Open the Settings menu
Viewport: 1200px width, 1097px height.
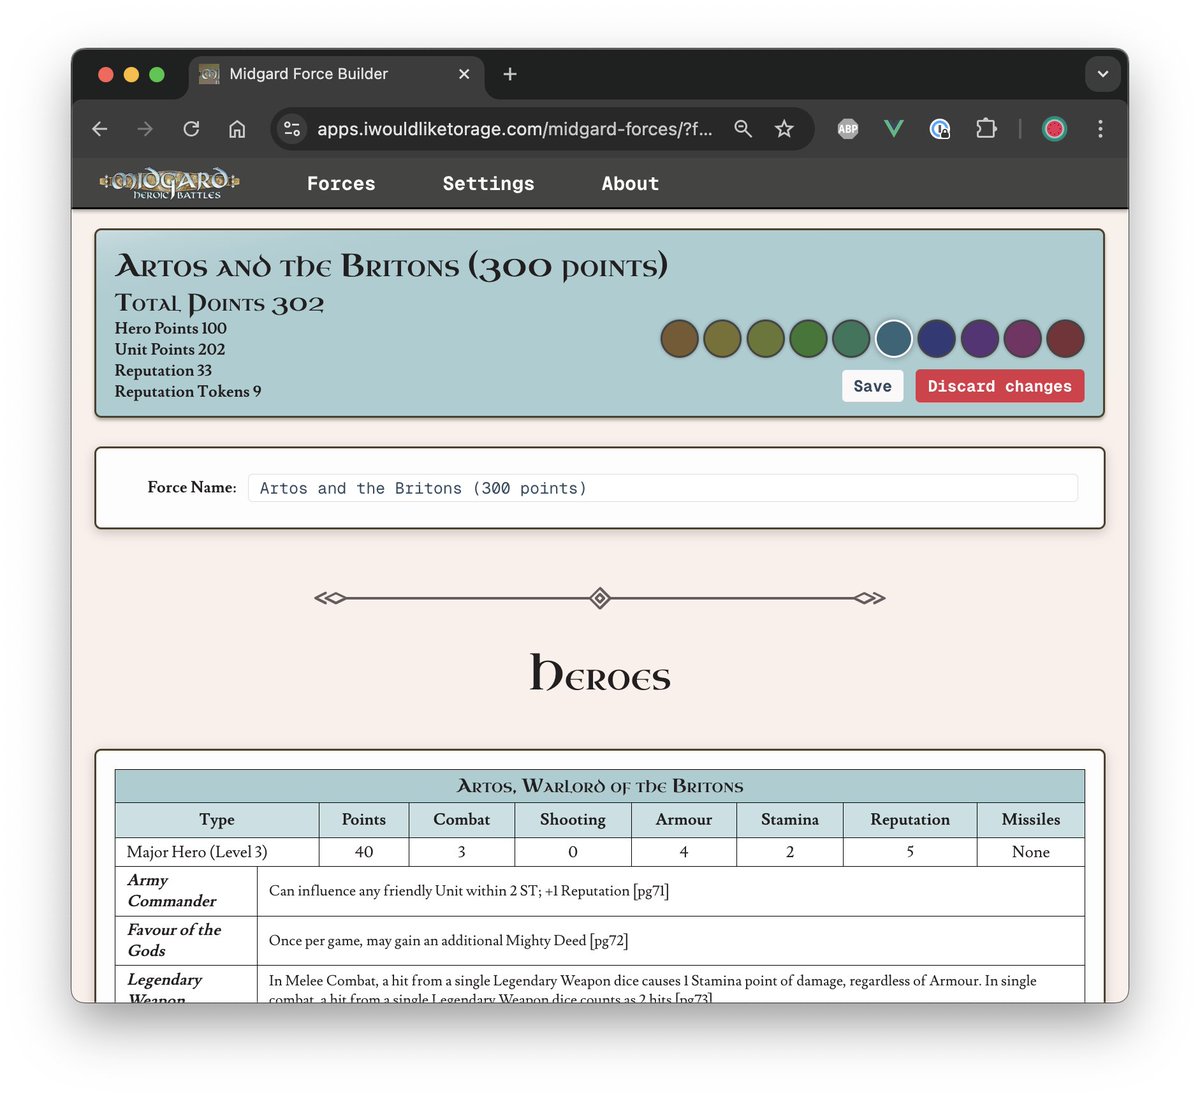pyautogui.click(x=488, y=184)
